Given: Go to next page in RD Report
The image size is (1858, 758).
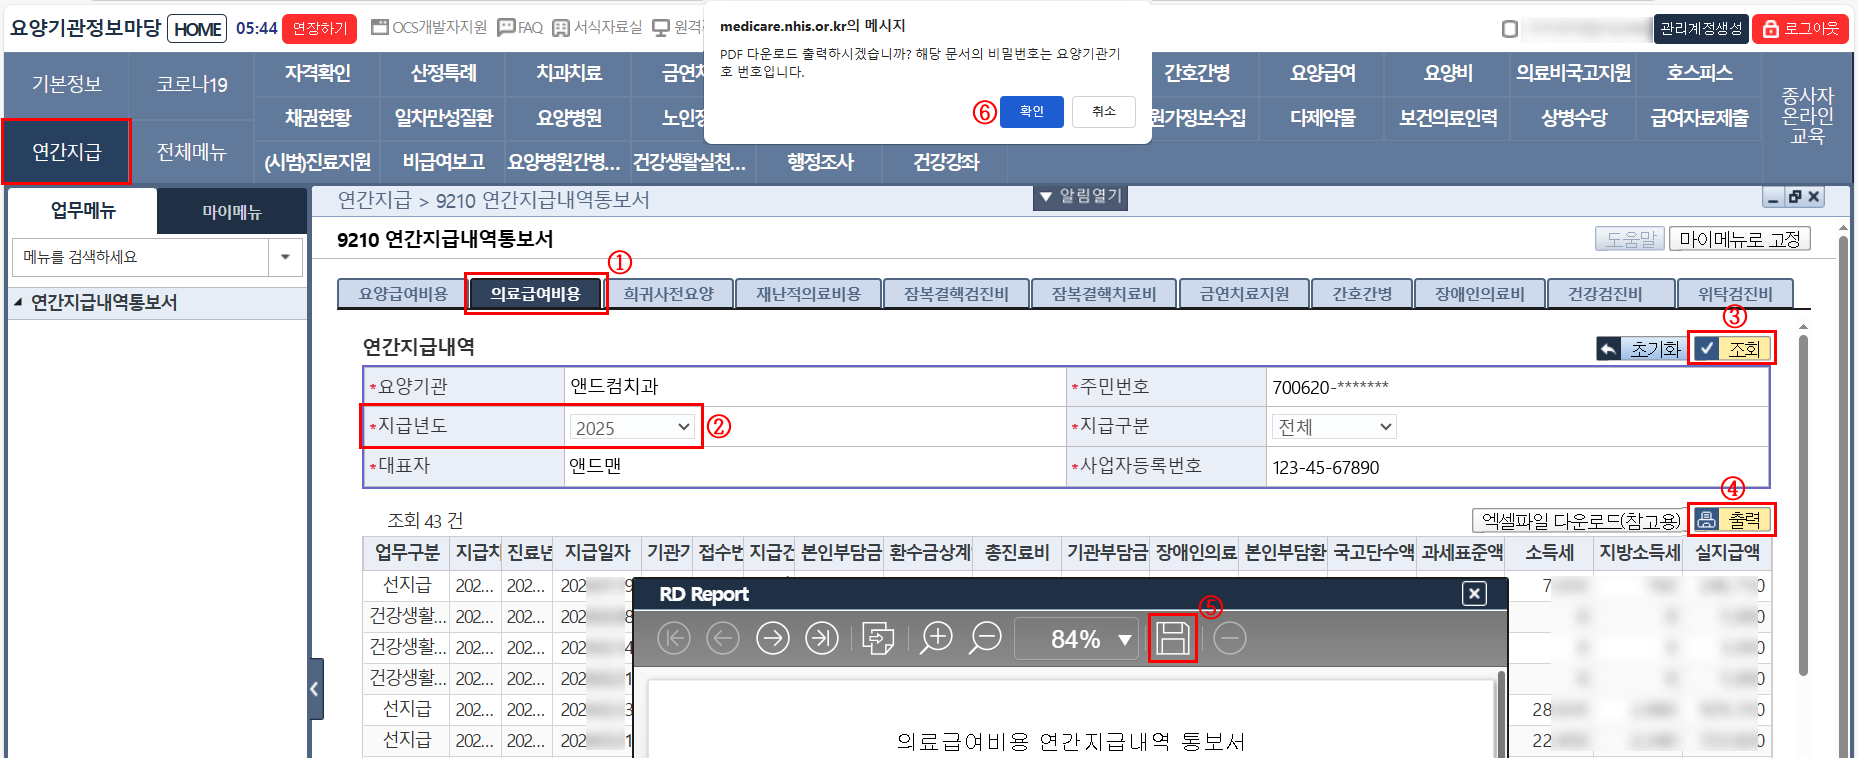Looking at the screenshot, I should point(772,638).
